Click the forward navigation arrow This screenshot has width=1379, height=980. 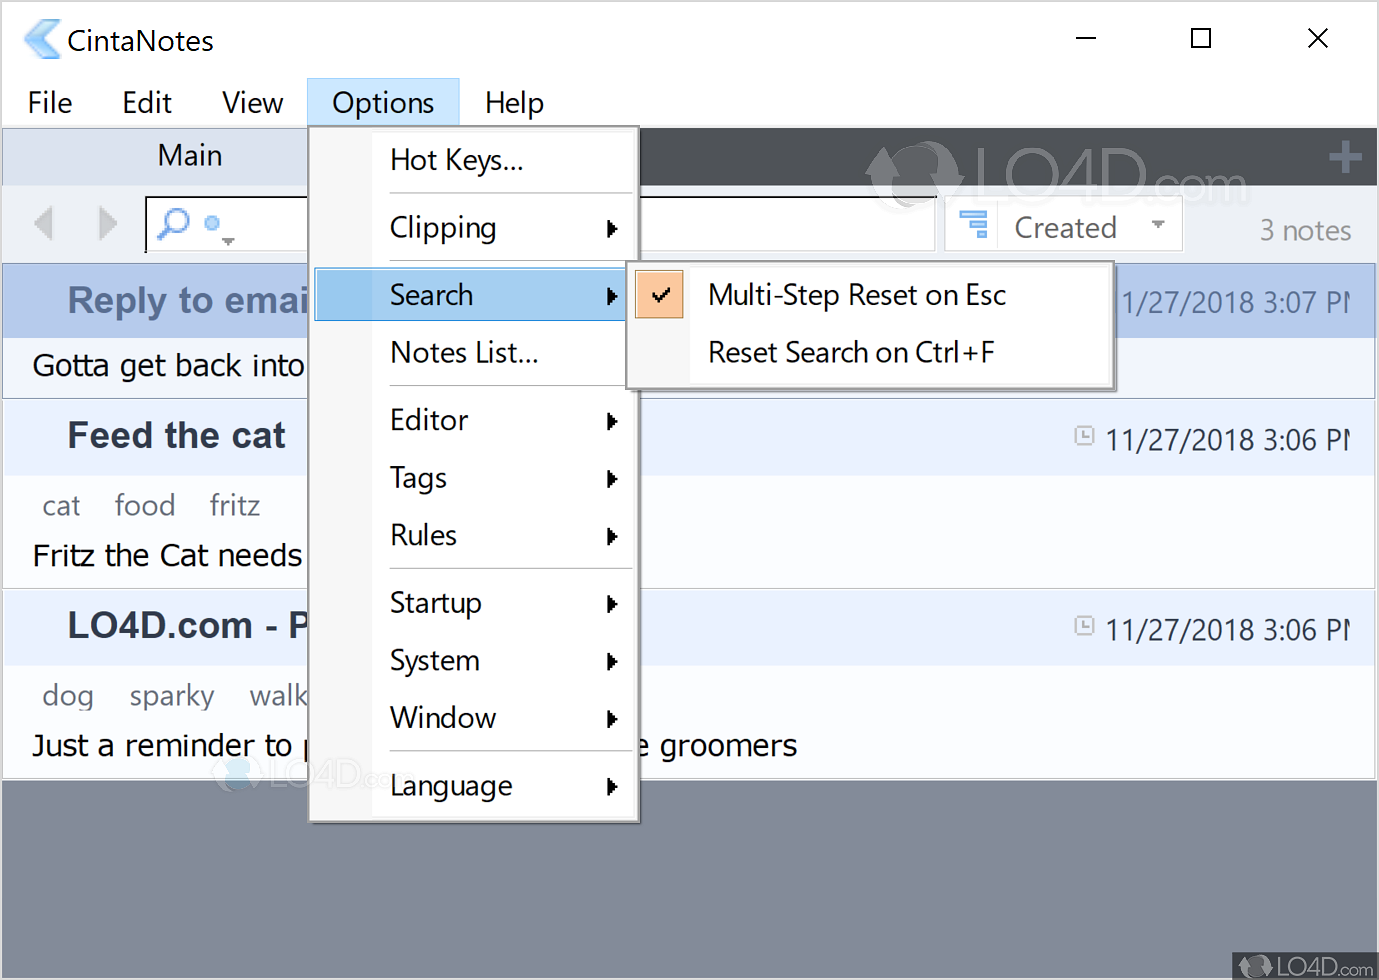pyautogui.click(x=107, y=223)
